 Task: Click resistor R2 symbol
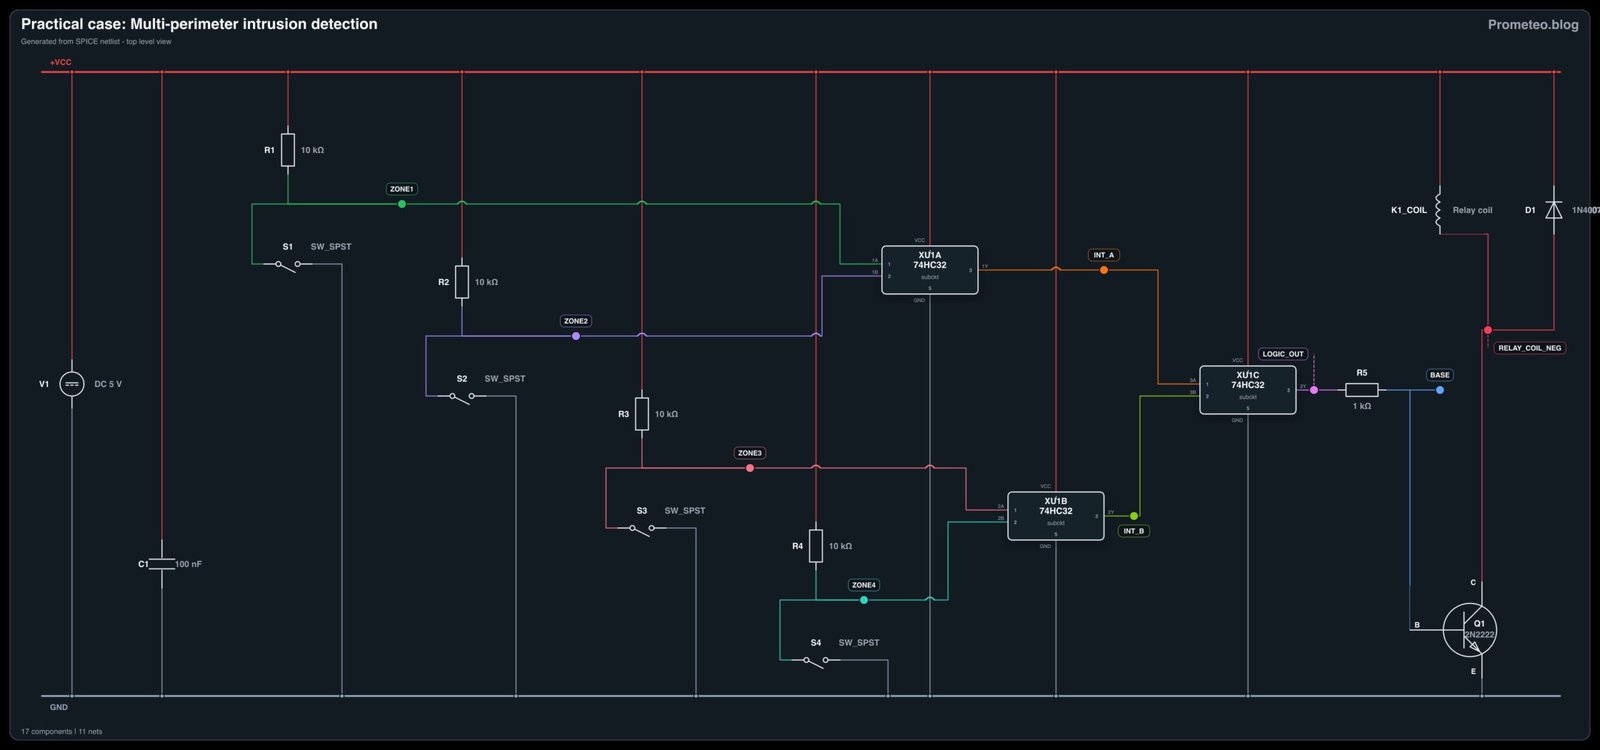[462, 282]
